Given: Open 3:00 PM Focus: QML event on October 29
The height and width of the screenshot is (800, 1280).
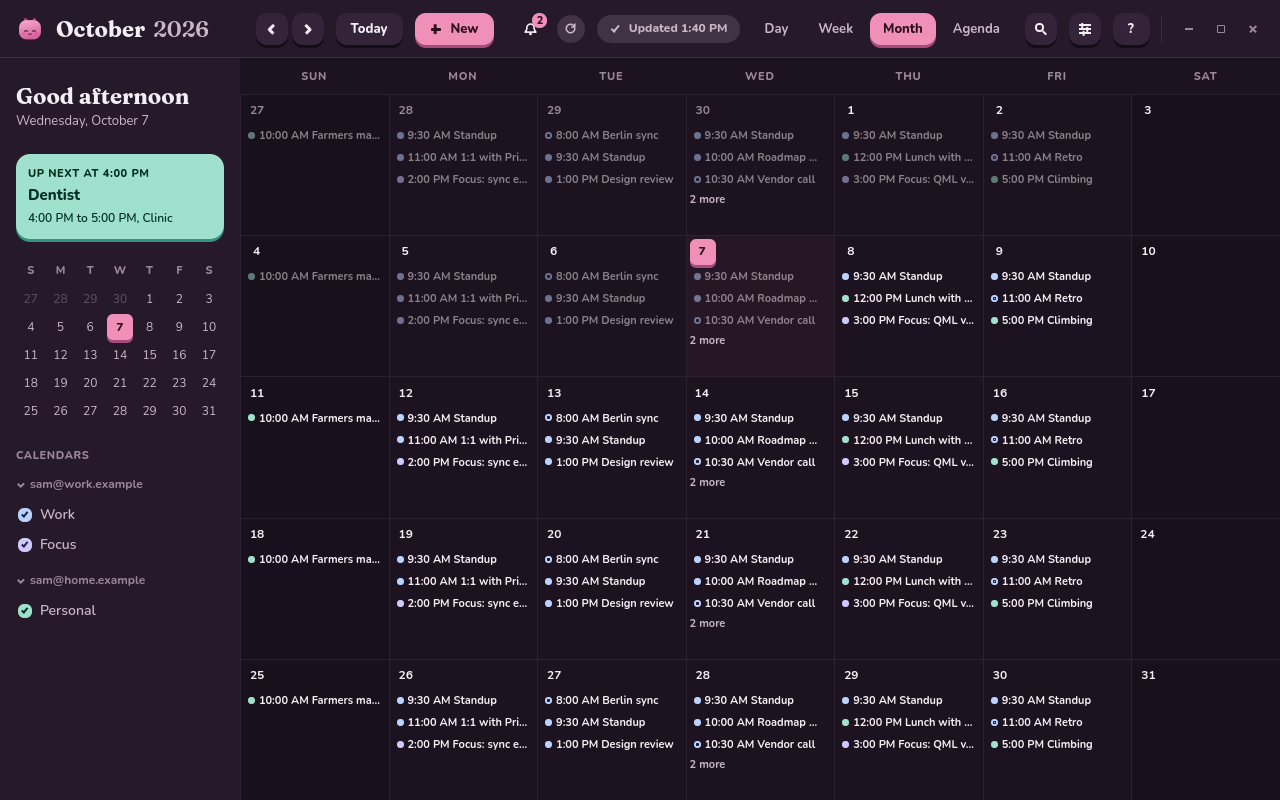Looking at the screenshot, I should tap(908, 744).
